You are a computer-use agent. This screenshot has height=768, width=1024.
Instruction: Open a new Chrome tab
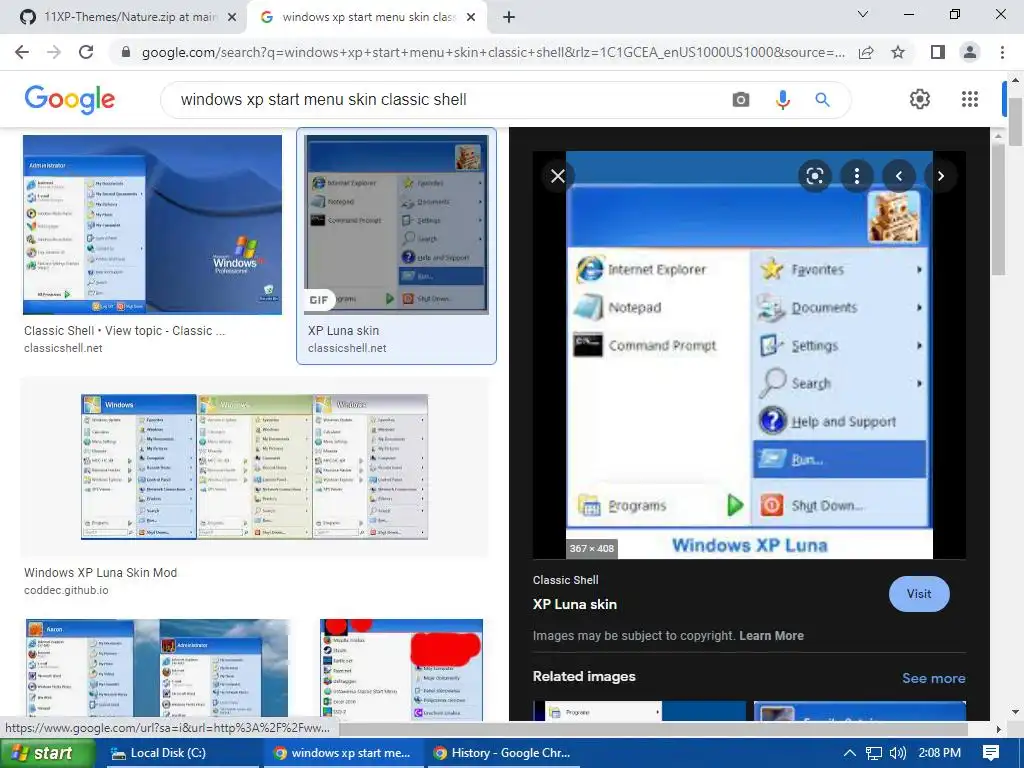tap(509, 17)
